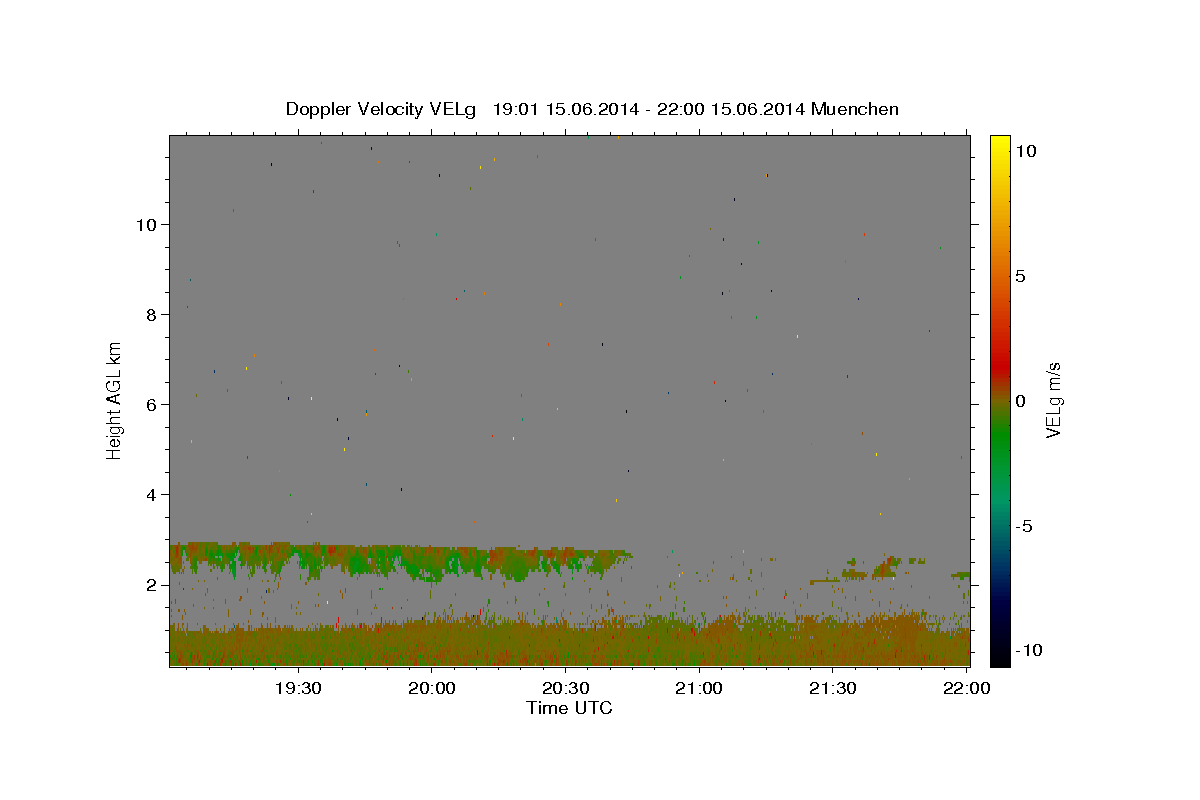Click the 21:30 time tick label

tap(832, 688)
